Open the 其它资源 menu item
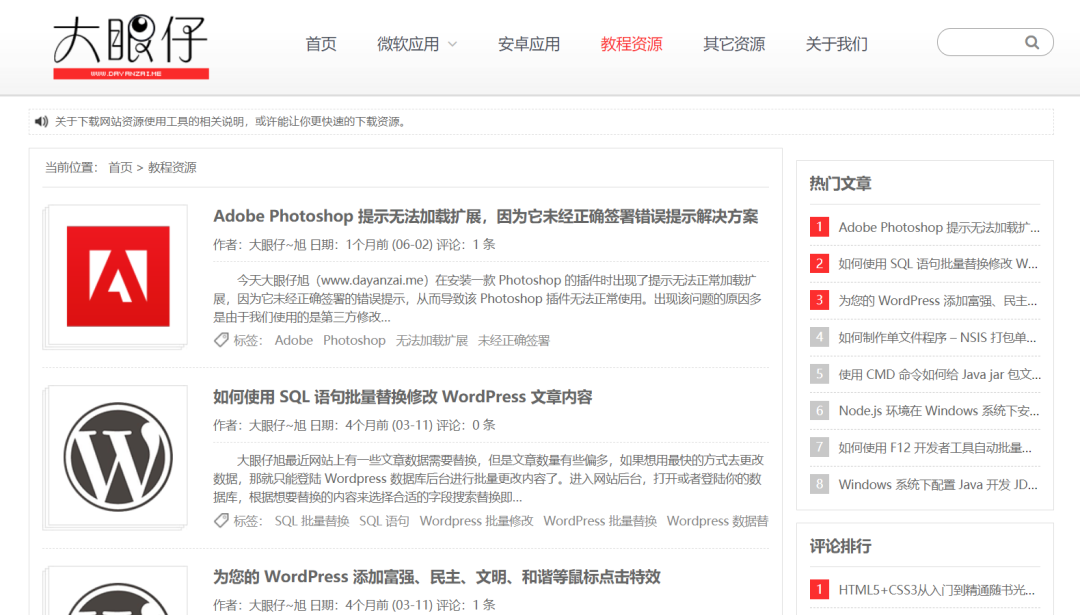Viewport: 1080px width, 615px height. 734,44
